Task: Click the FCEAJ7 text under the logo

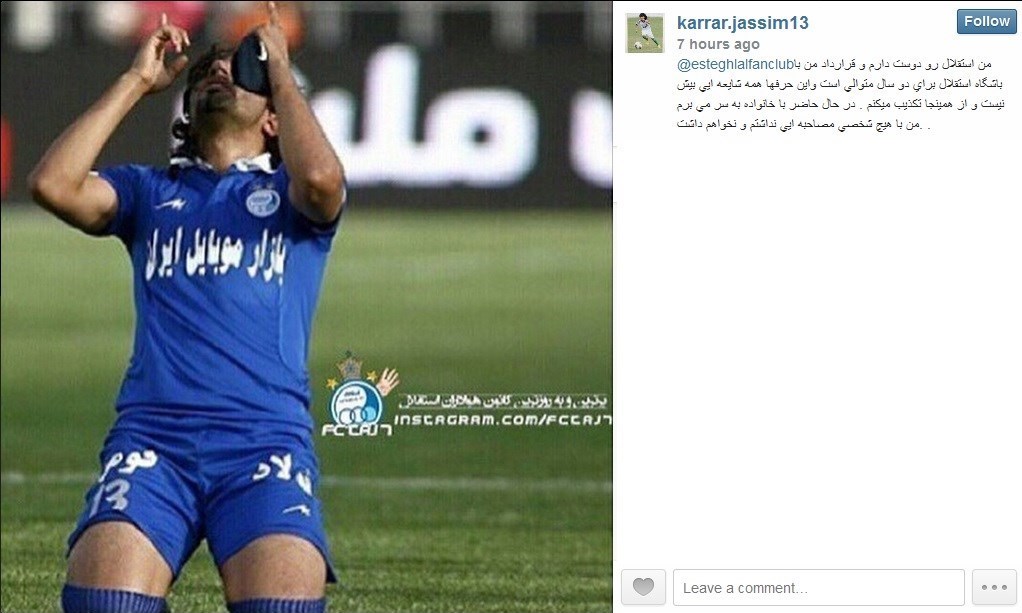Action: click(x=357, y=430)
